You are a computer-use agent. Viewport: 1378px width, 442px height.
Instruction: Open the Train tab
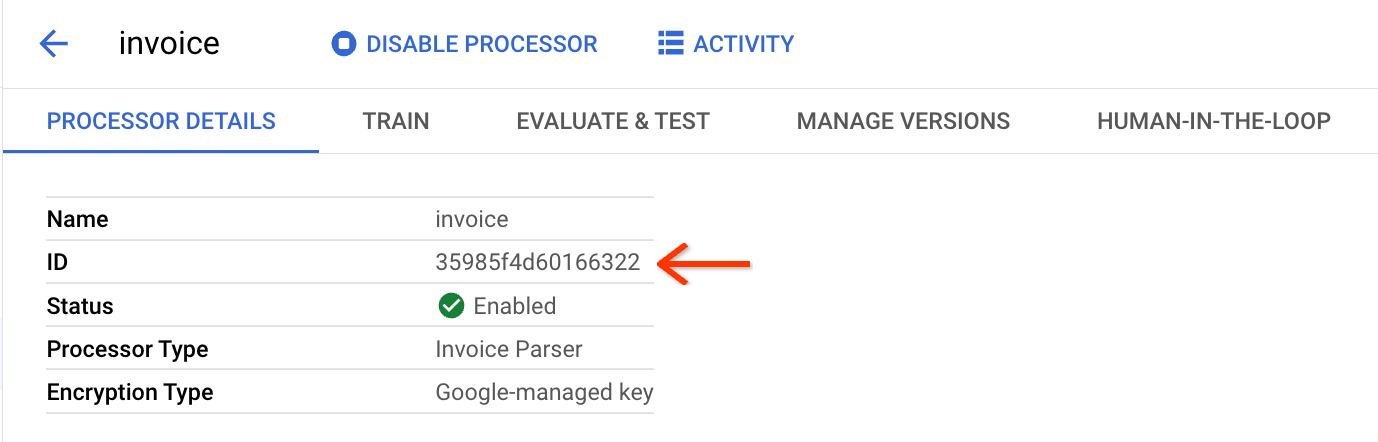point(396,122)
